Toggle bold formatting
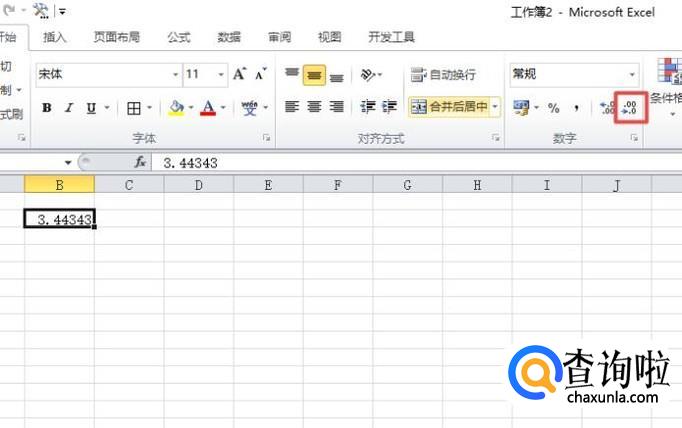Image resolution: width=682 pixels, height=428 pixels. point(46,108)
